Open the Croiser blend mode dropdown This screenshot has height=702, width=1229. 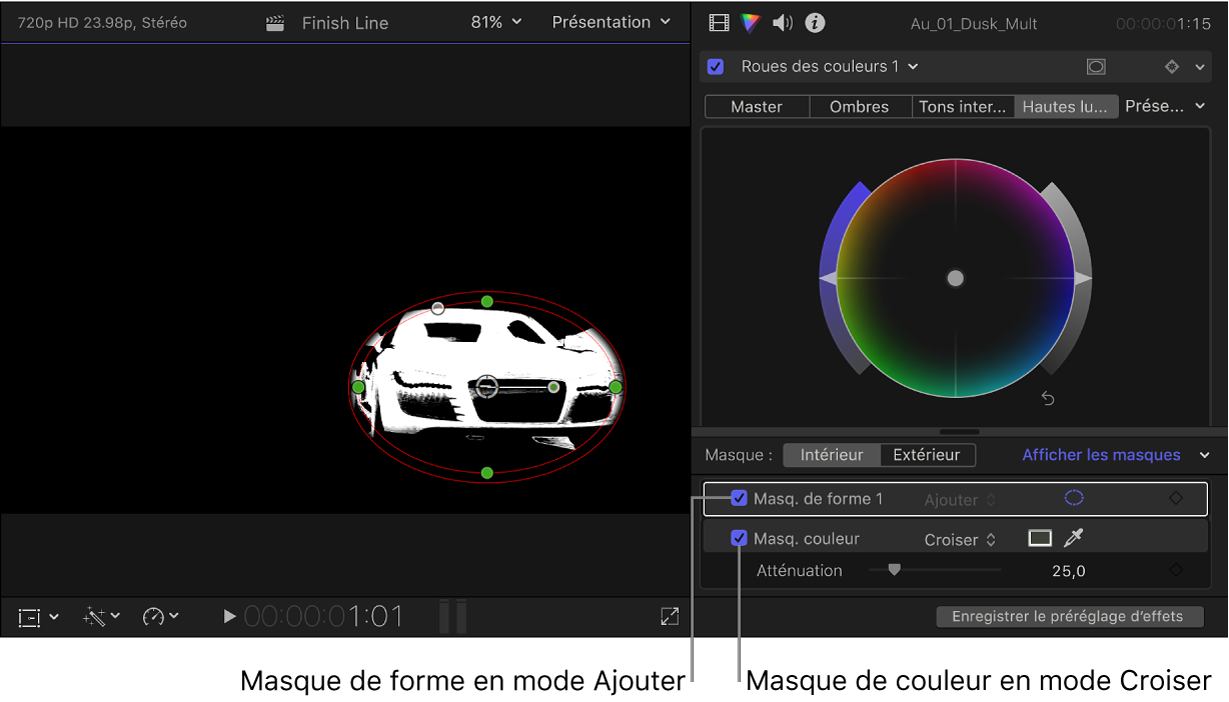958,538
